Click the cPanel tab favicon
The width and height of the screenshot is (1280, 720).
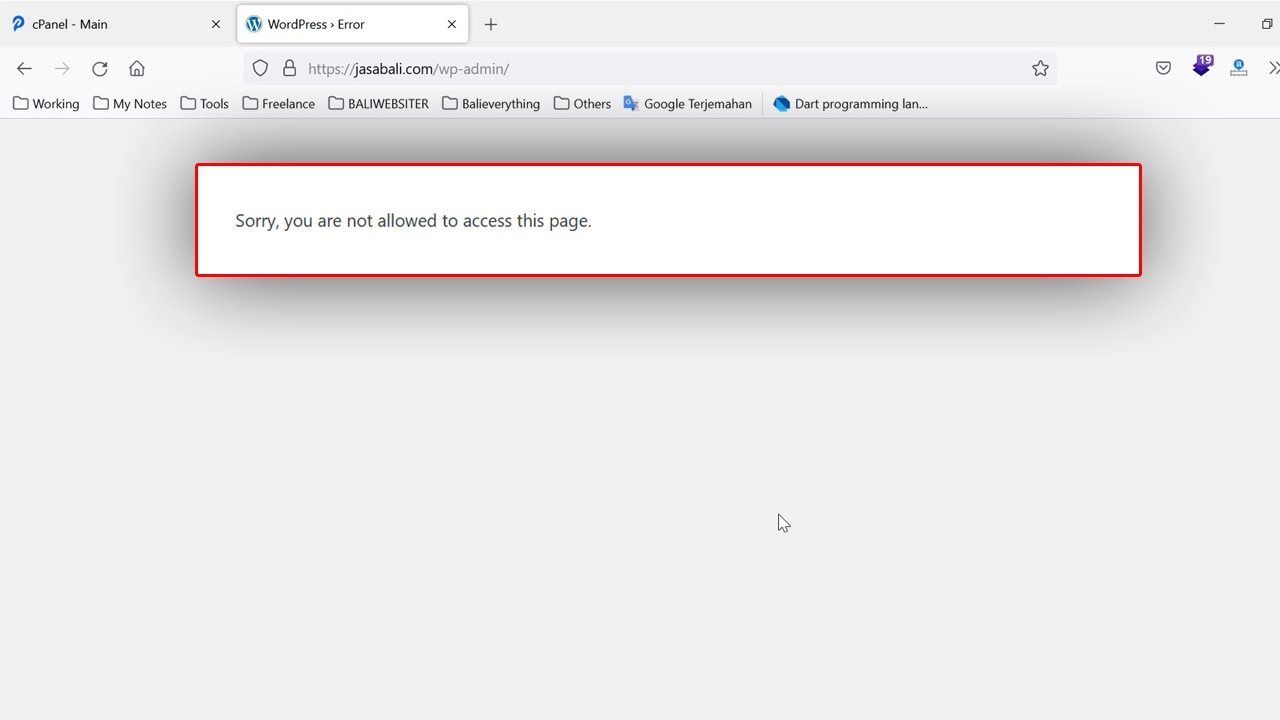(x=18, y=24)
